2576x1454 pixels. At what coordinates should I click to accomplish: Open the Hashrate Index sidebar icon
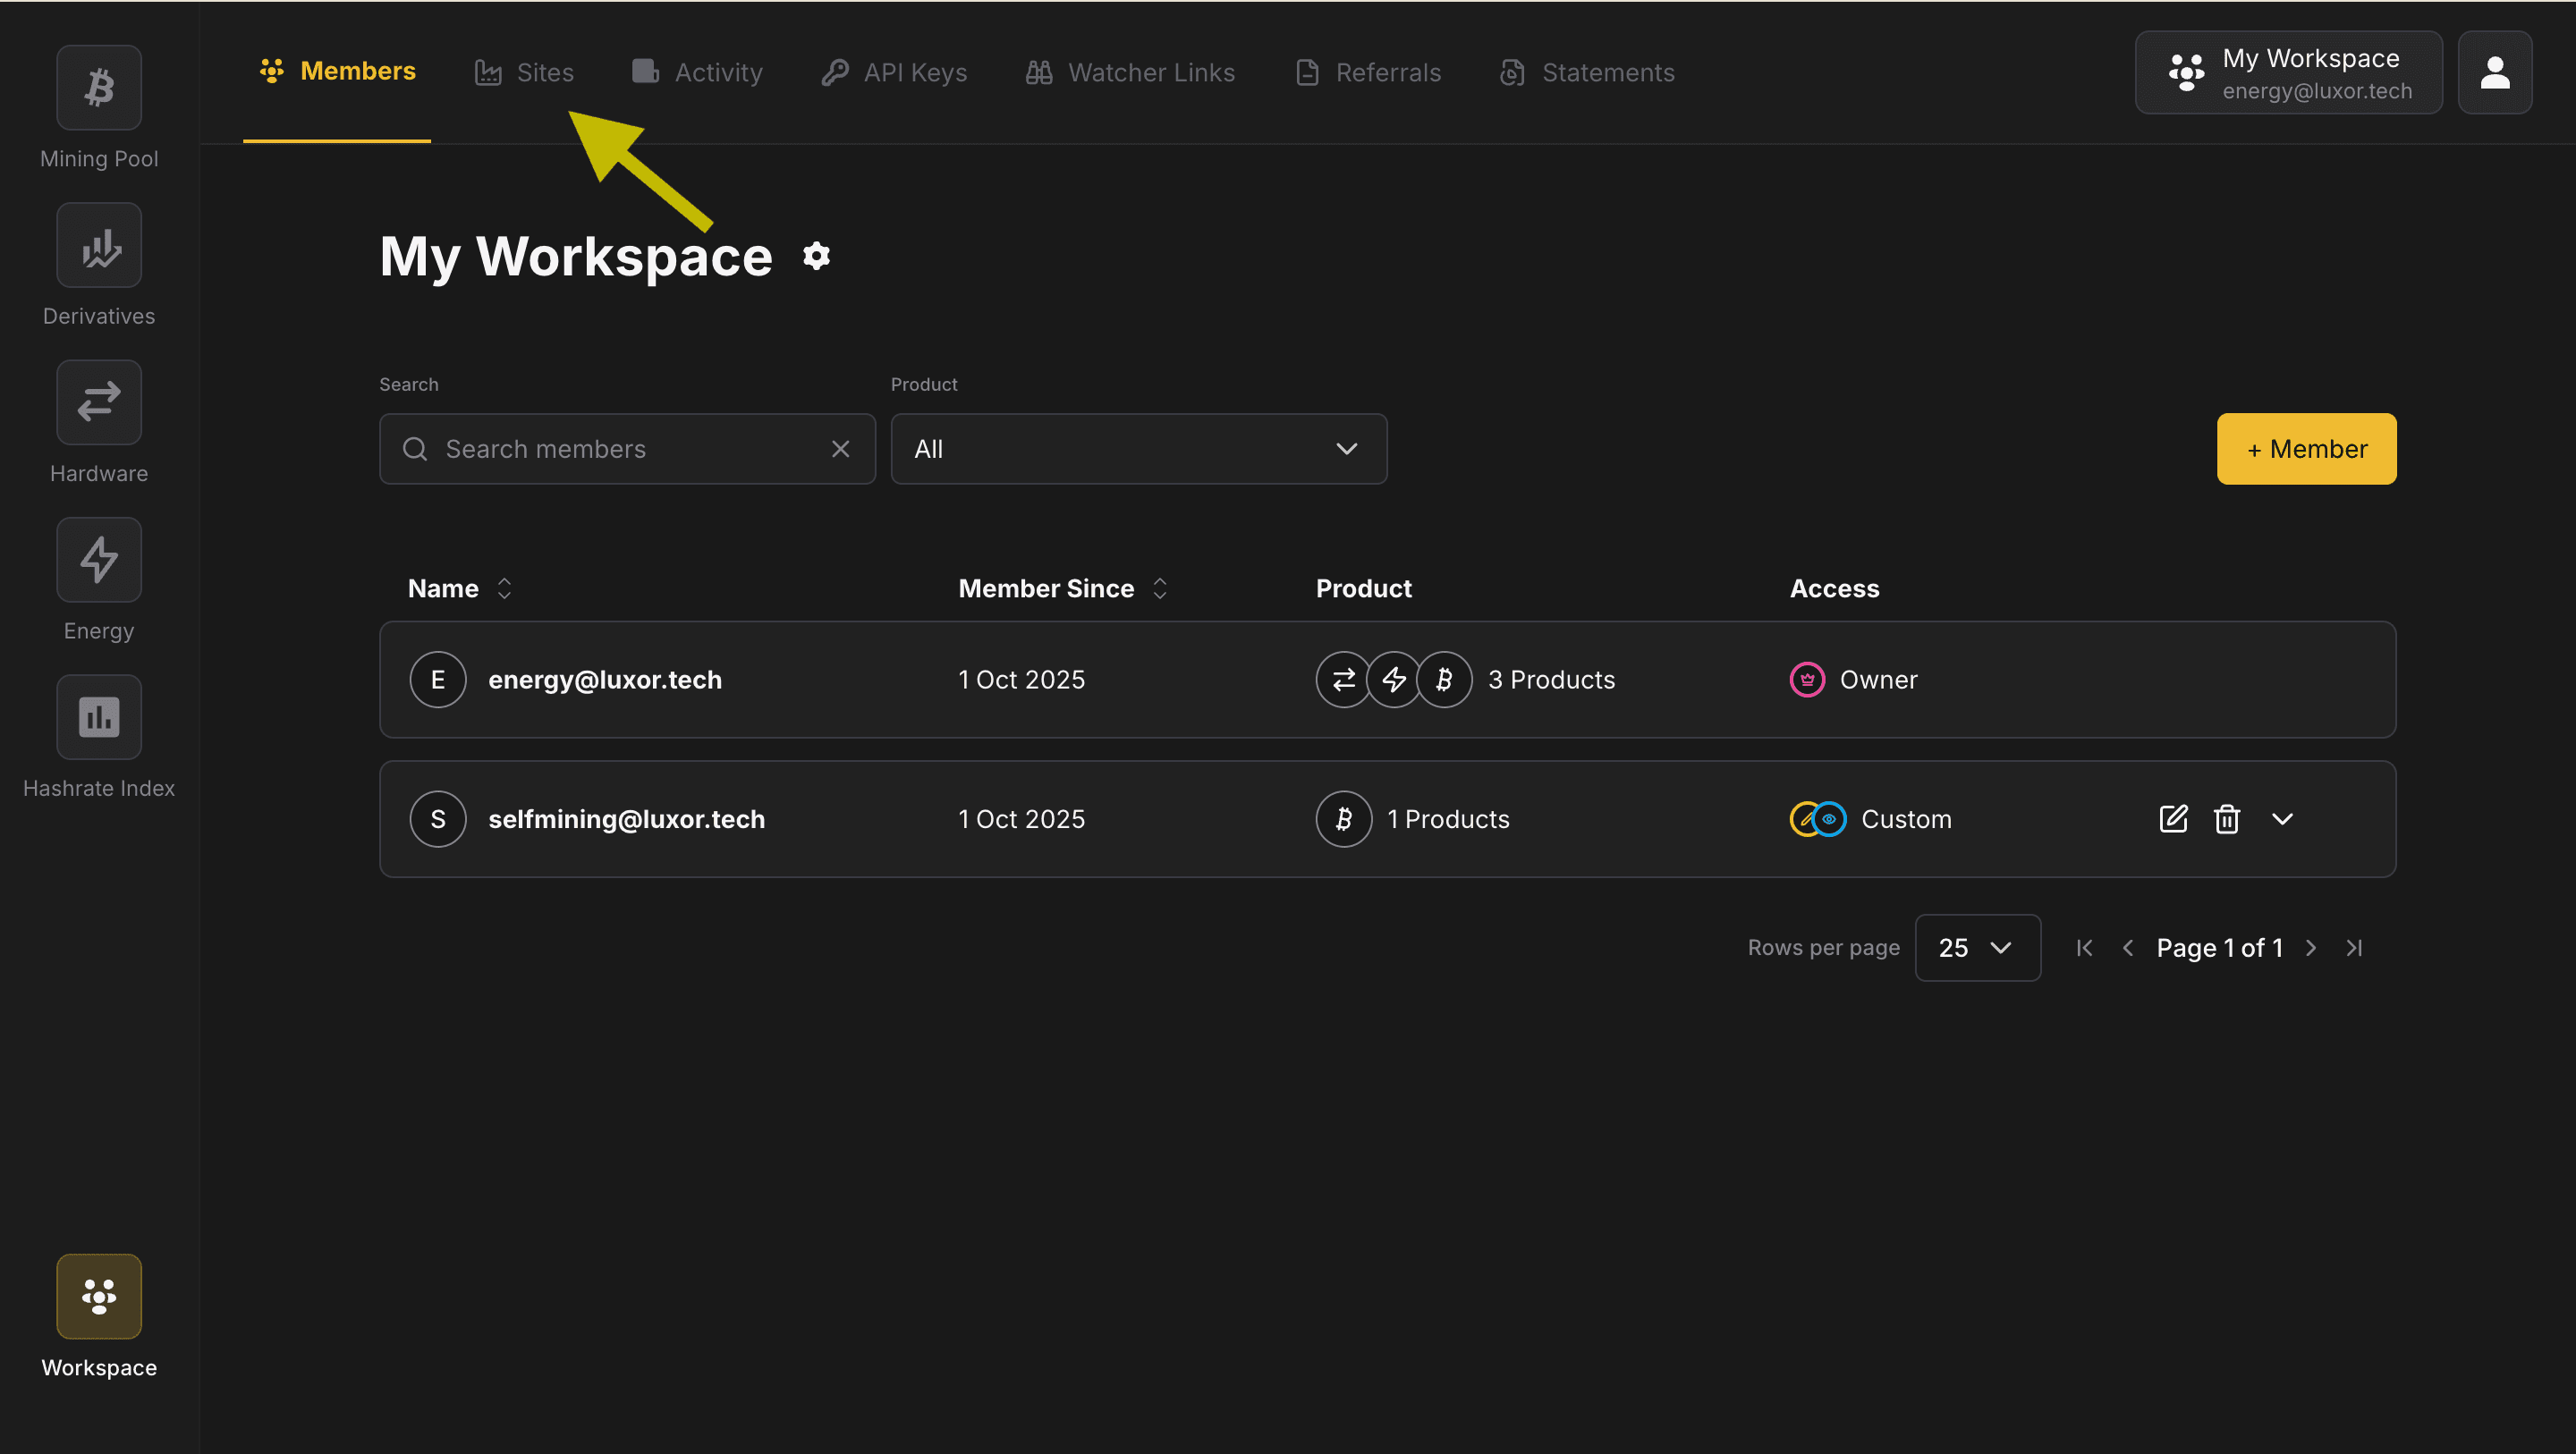[98, 717]
